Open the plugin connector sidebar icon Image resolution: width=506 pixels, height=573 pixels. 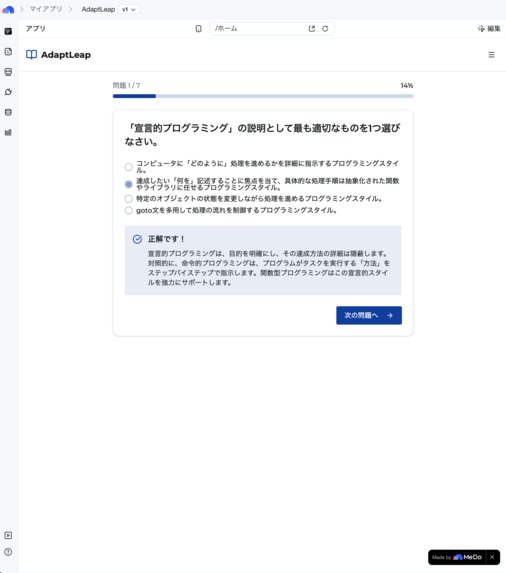click(x=8, y=92)
